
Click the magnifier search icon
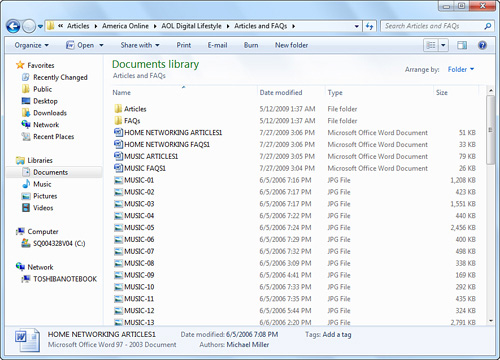[x=488, y=26]
